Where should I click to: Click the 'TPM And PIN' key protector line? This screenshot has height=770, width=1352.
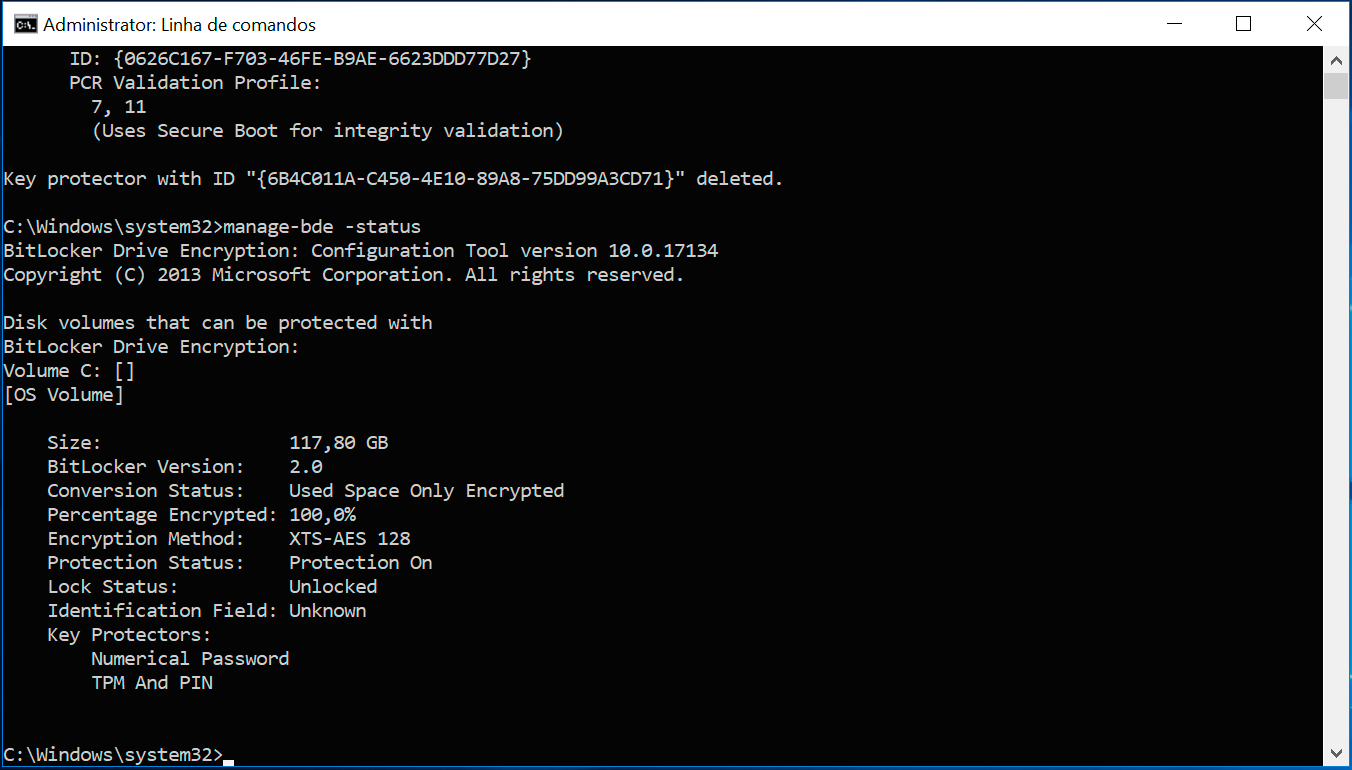pyautogui.click(x=152, y=683)
